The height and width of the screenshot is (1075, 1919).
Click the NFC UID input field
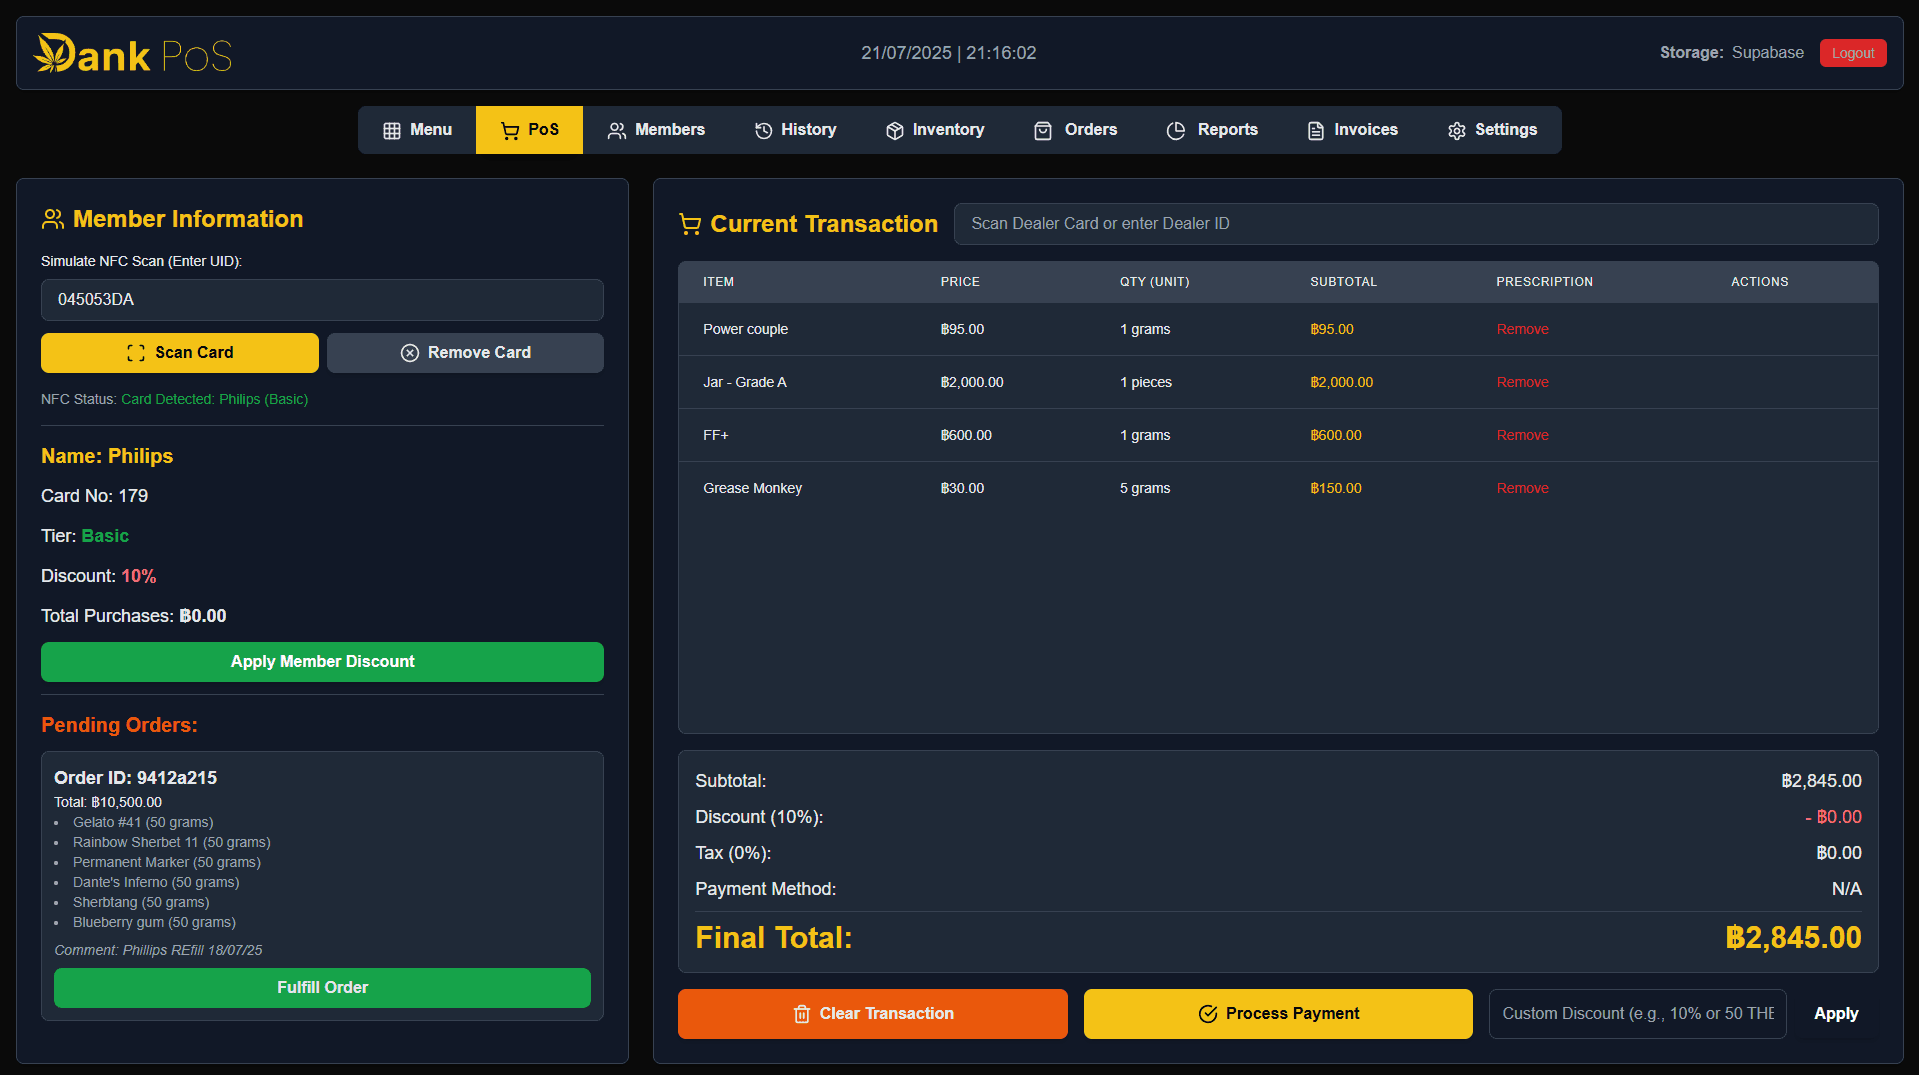click(x=322, y=300)
